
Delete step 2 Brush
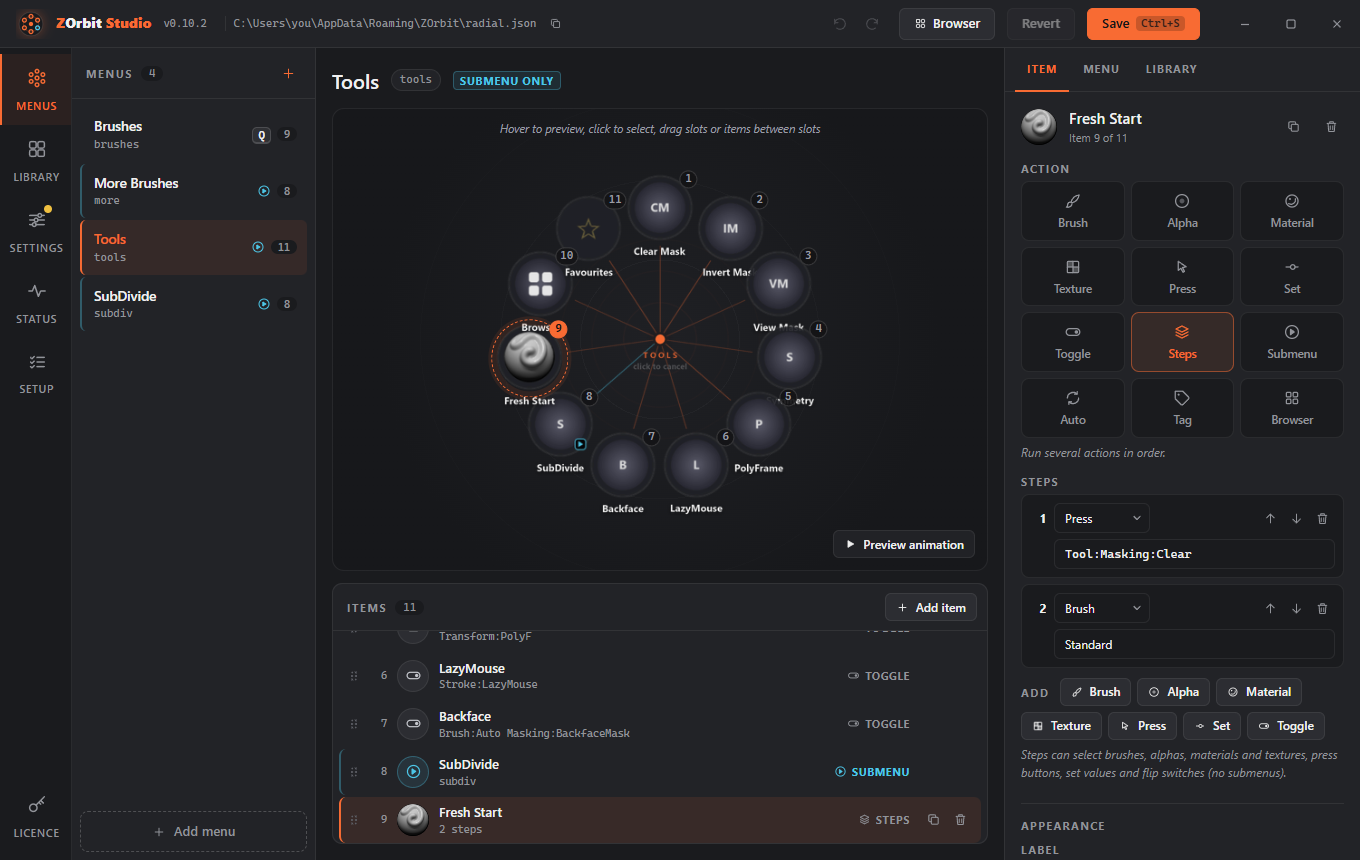pyautogui.click(x=1322, y=608)
